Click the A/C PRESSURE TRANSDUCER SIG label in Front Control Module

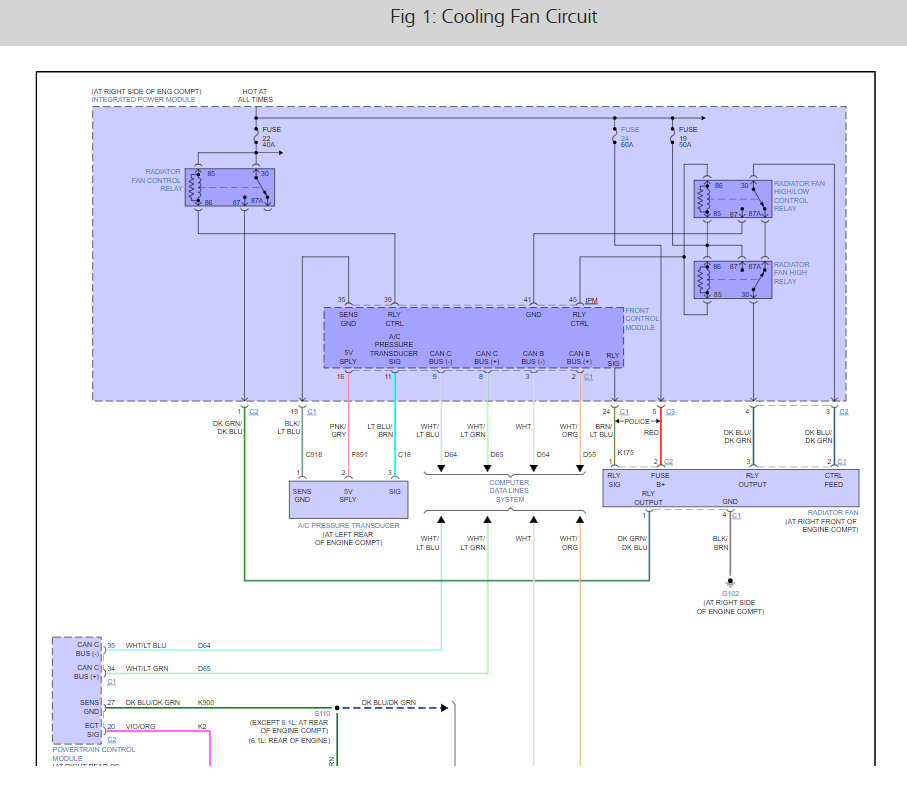tap(394, 349)
